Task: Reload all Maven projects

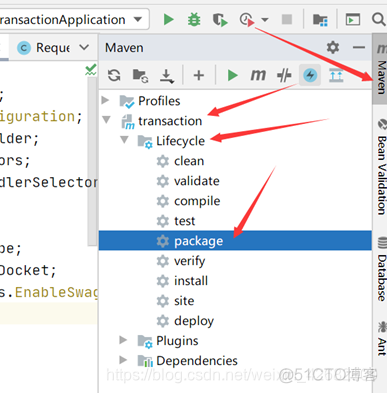Action: [x=114, y=75]
